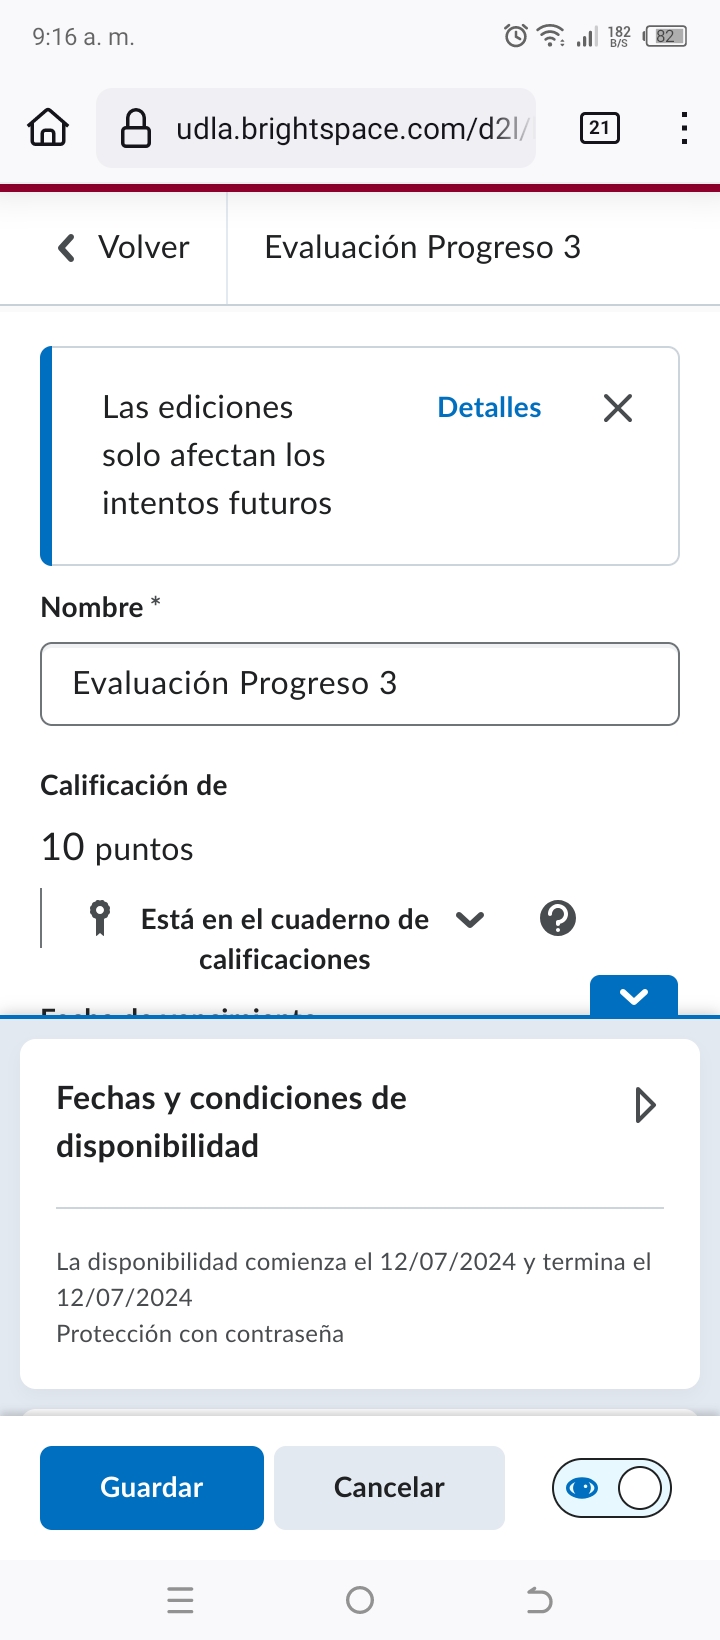Click the Cancelar button
Screen dimensions: 720x1640
pyautogui.click(x=389, y=1488)
